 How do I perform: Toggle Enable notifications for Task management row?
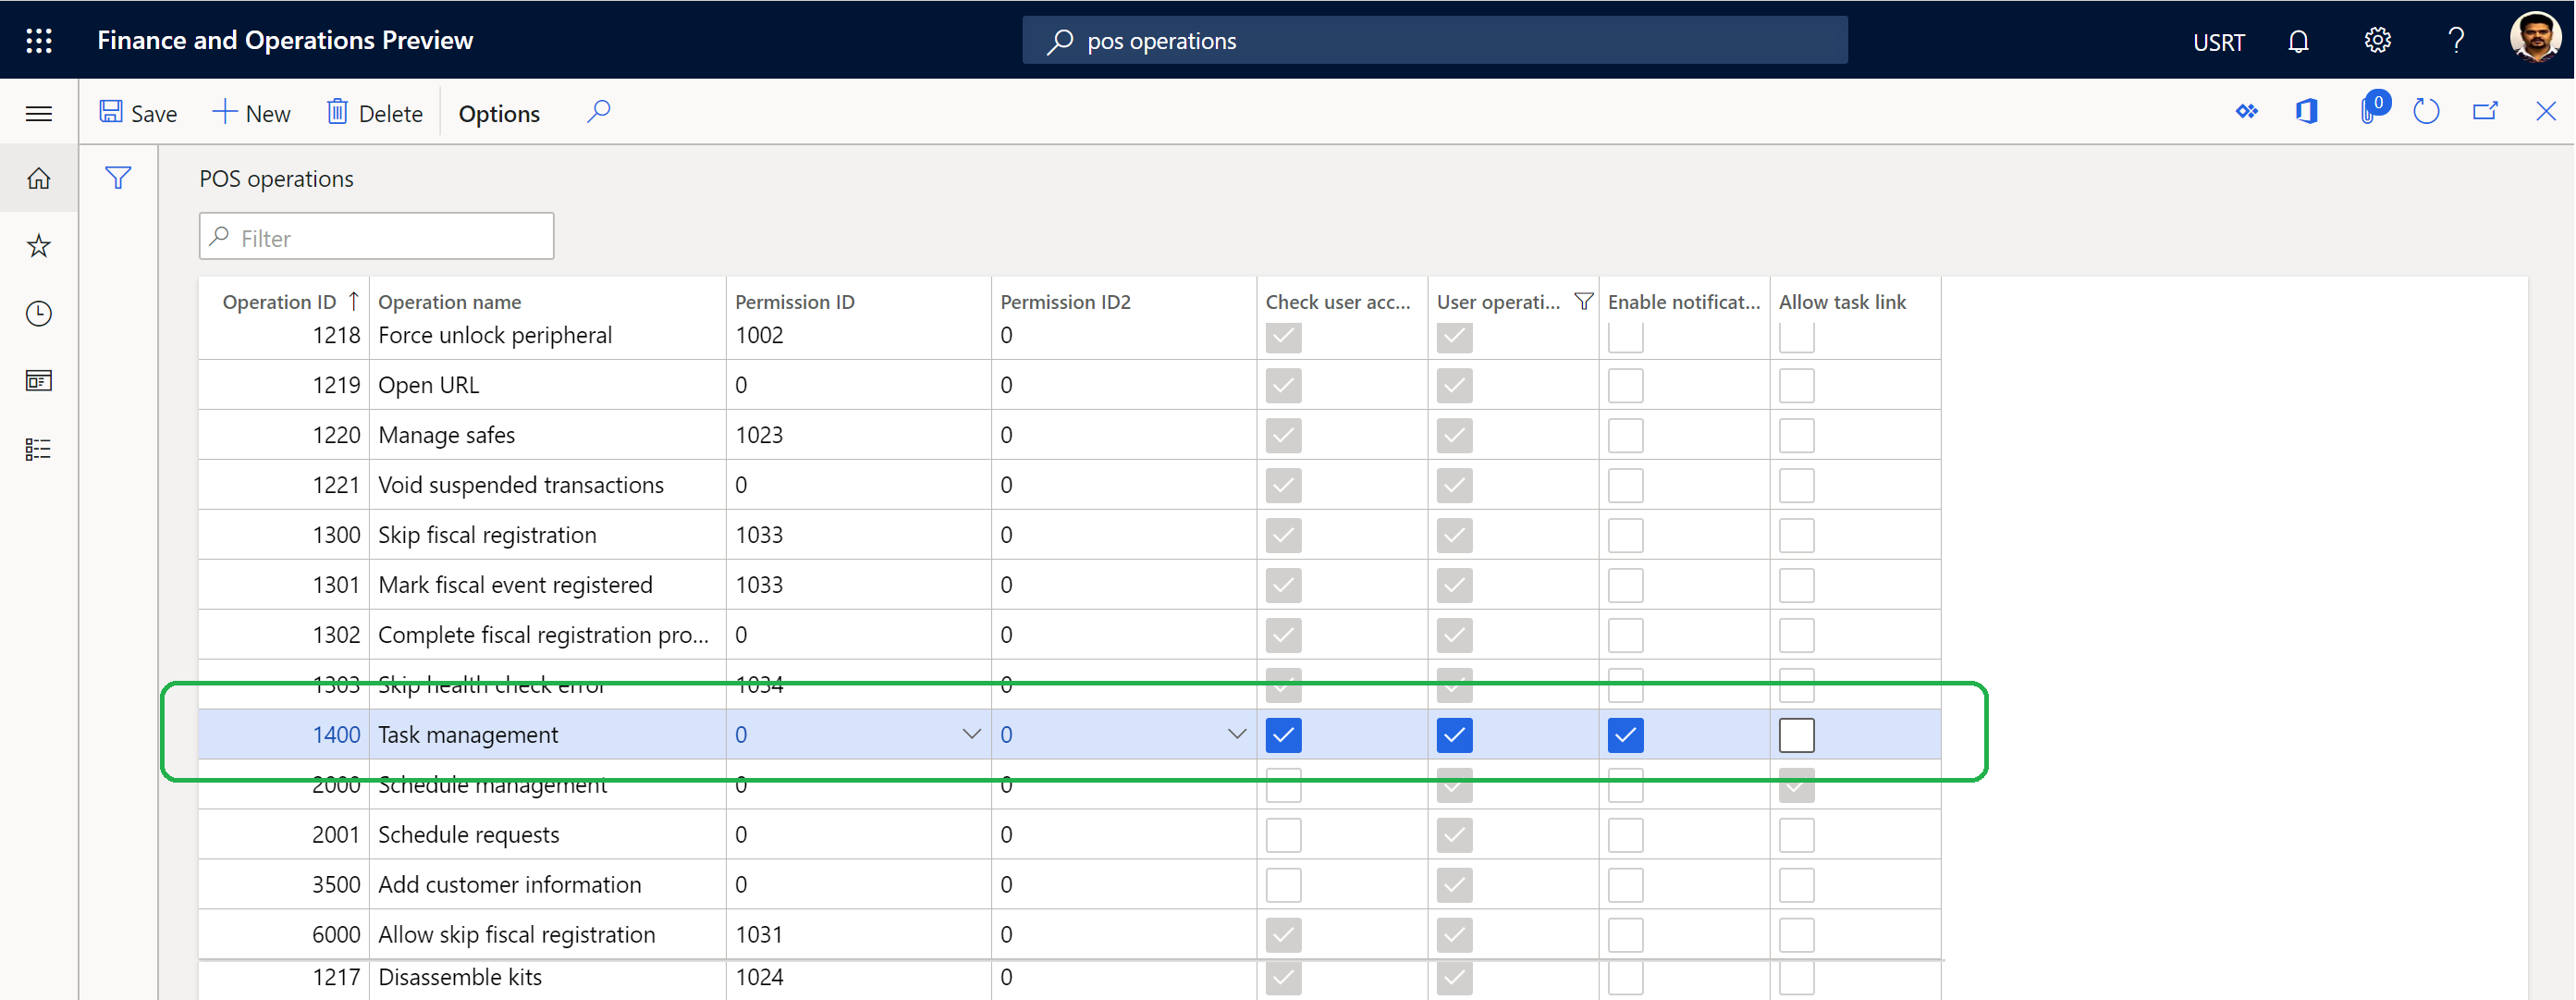tap(1626, 734)
